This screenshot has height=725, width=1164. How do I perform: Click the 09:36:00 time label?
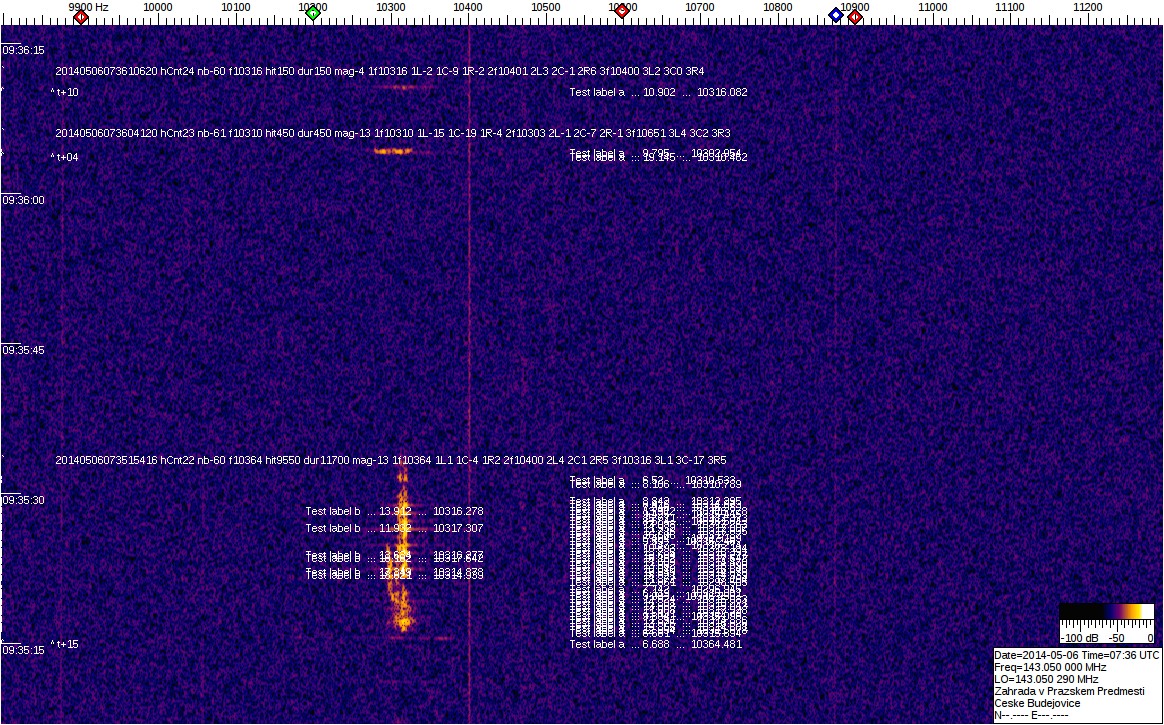pos(23,200)
